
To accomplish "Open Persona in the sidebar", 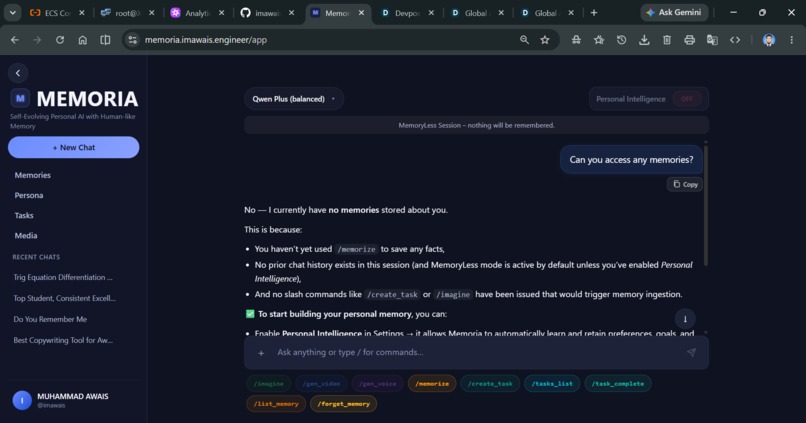I will click(x=29, y=195).
